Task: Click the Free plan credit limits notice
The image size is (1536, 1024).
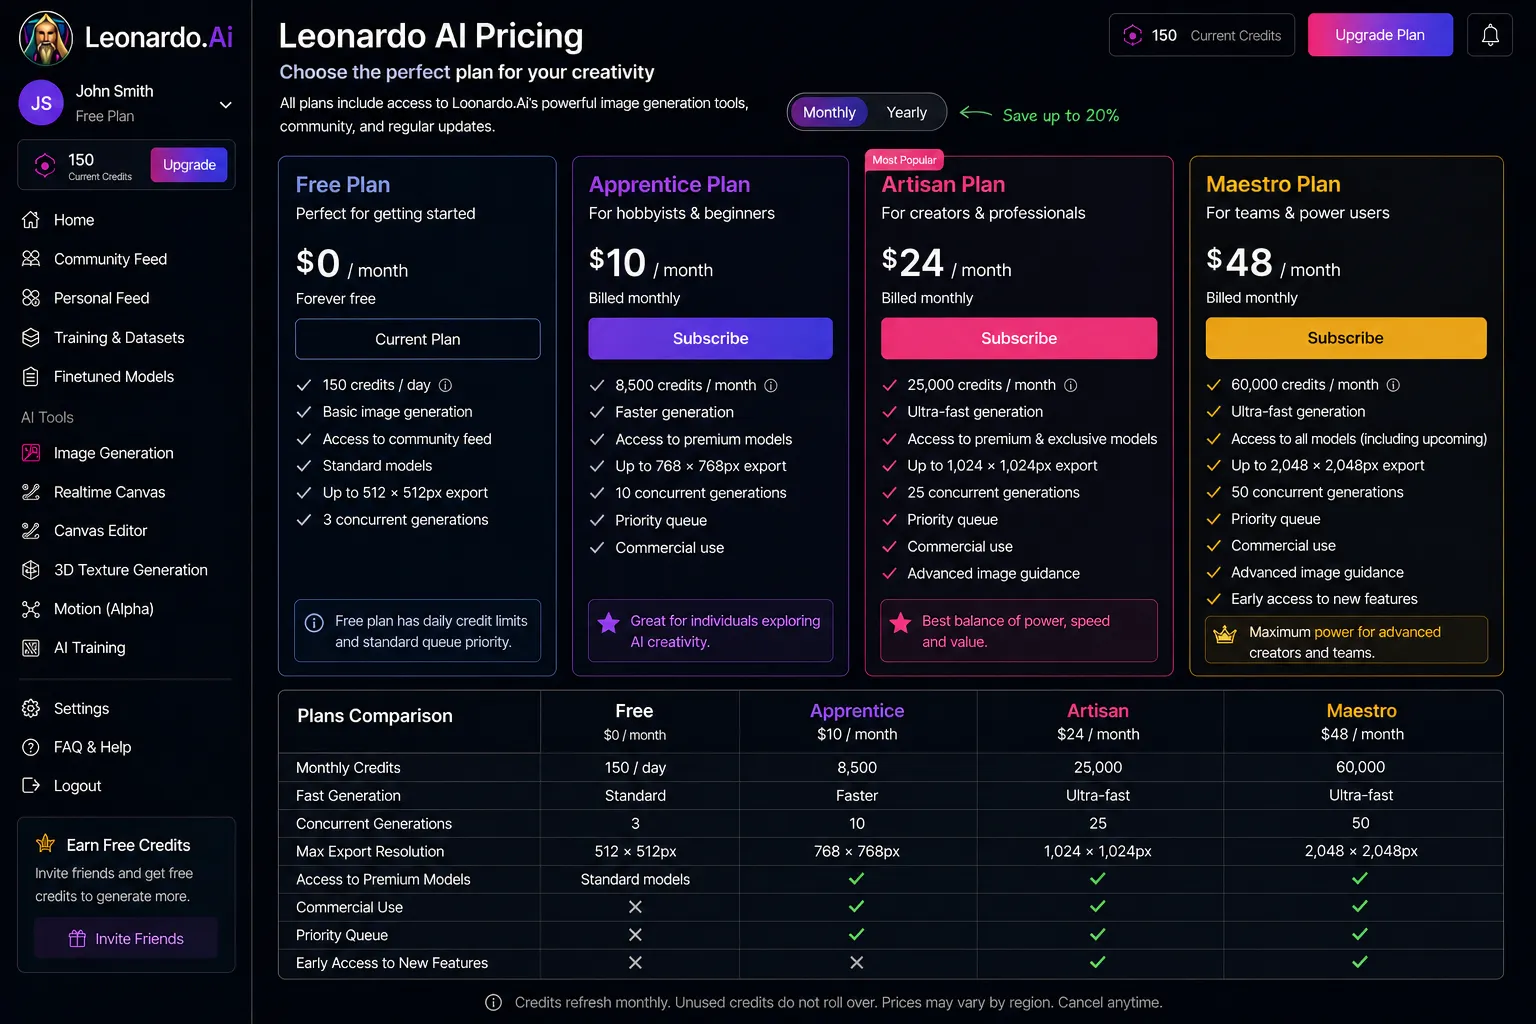Action: [x=418, y=631]
